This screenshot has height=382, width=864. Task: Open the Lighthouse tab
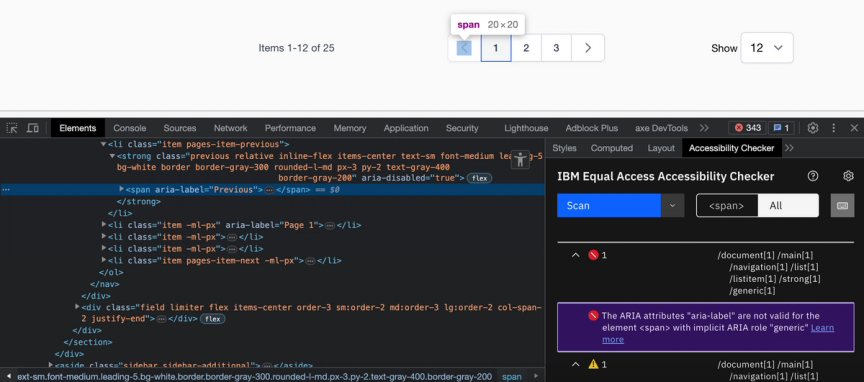[x=526, y=128]
